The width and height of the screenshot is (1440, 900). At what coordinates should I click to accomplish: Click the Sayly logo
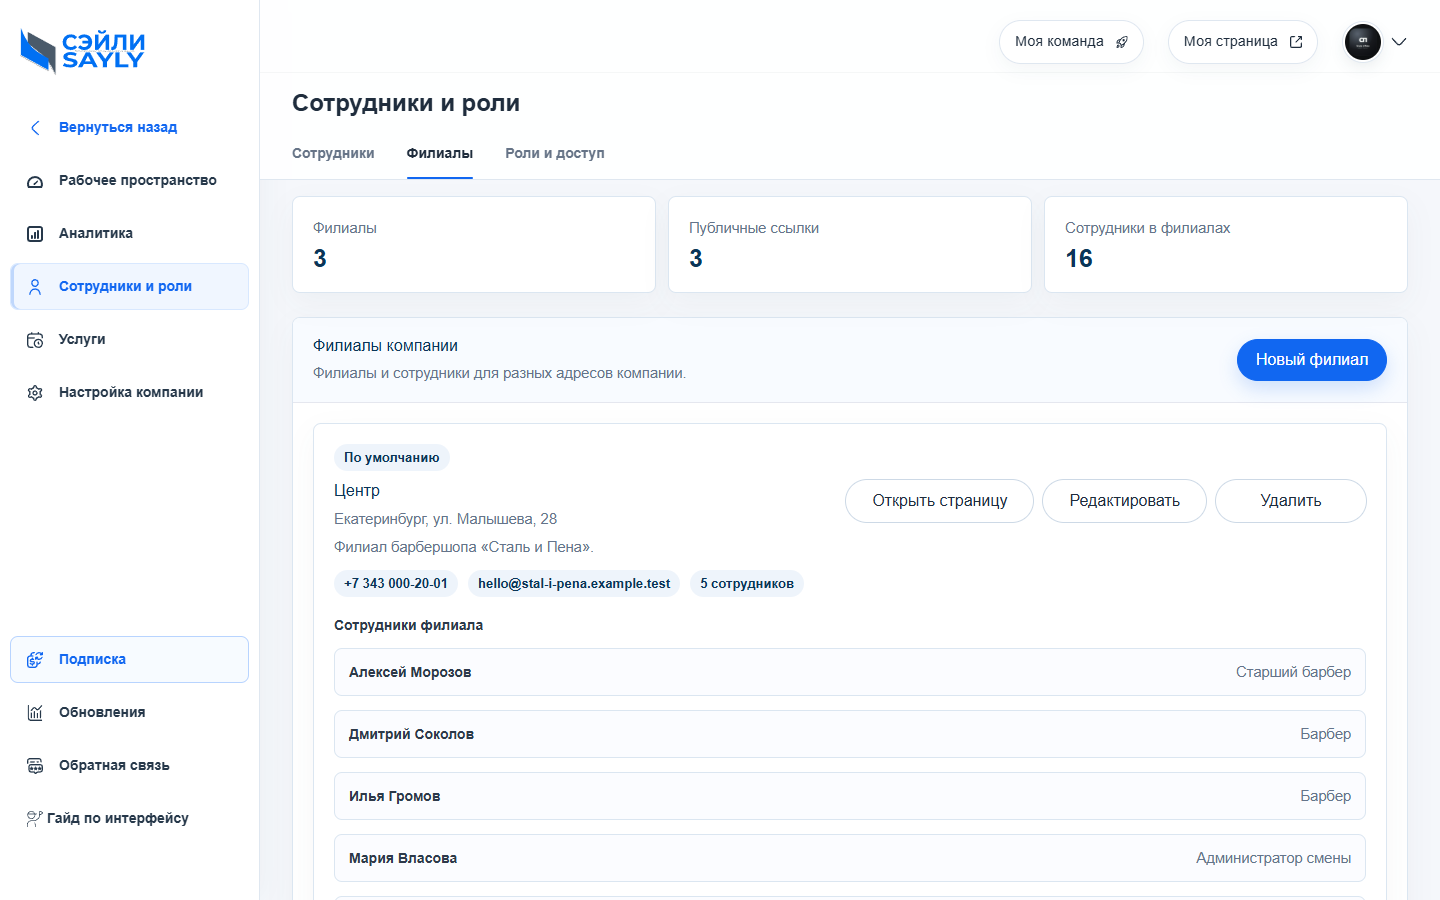click(83, 50)
